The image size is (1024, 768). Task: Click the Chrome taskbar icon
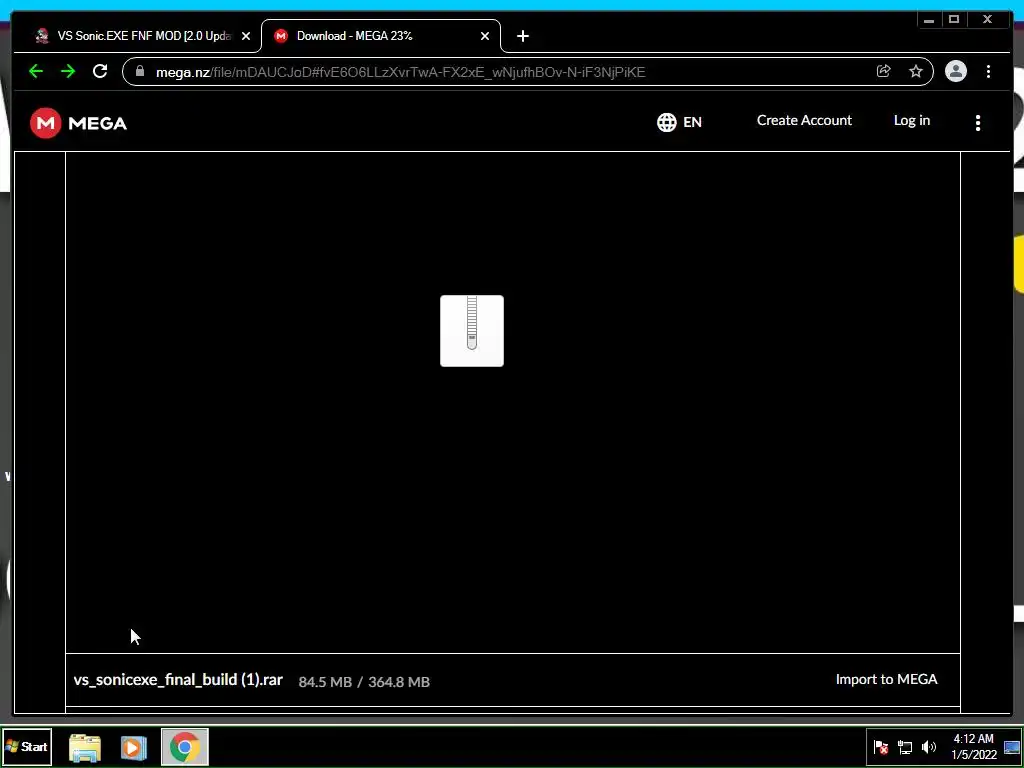tap(185, 747)
